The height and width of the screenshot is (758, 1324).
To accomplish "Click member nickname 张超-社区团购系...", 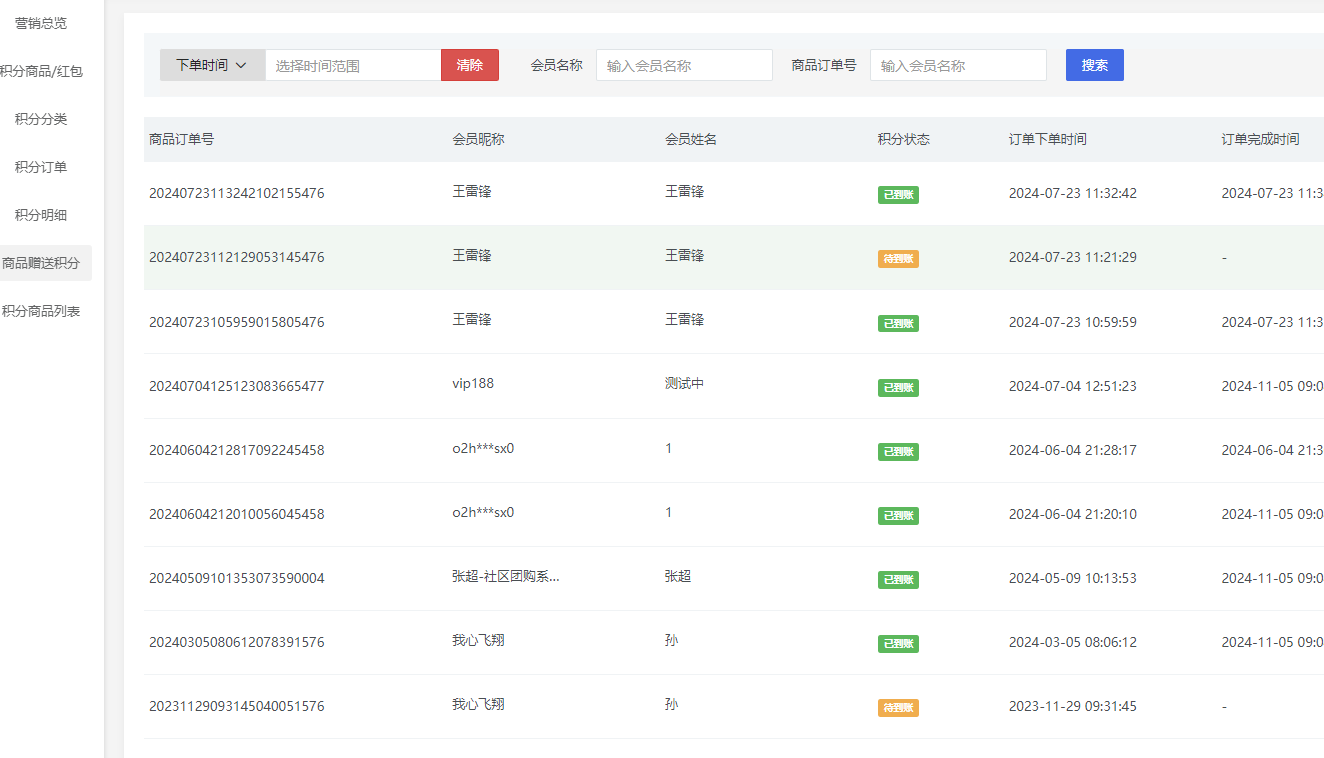I will [x=505, y=577].
